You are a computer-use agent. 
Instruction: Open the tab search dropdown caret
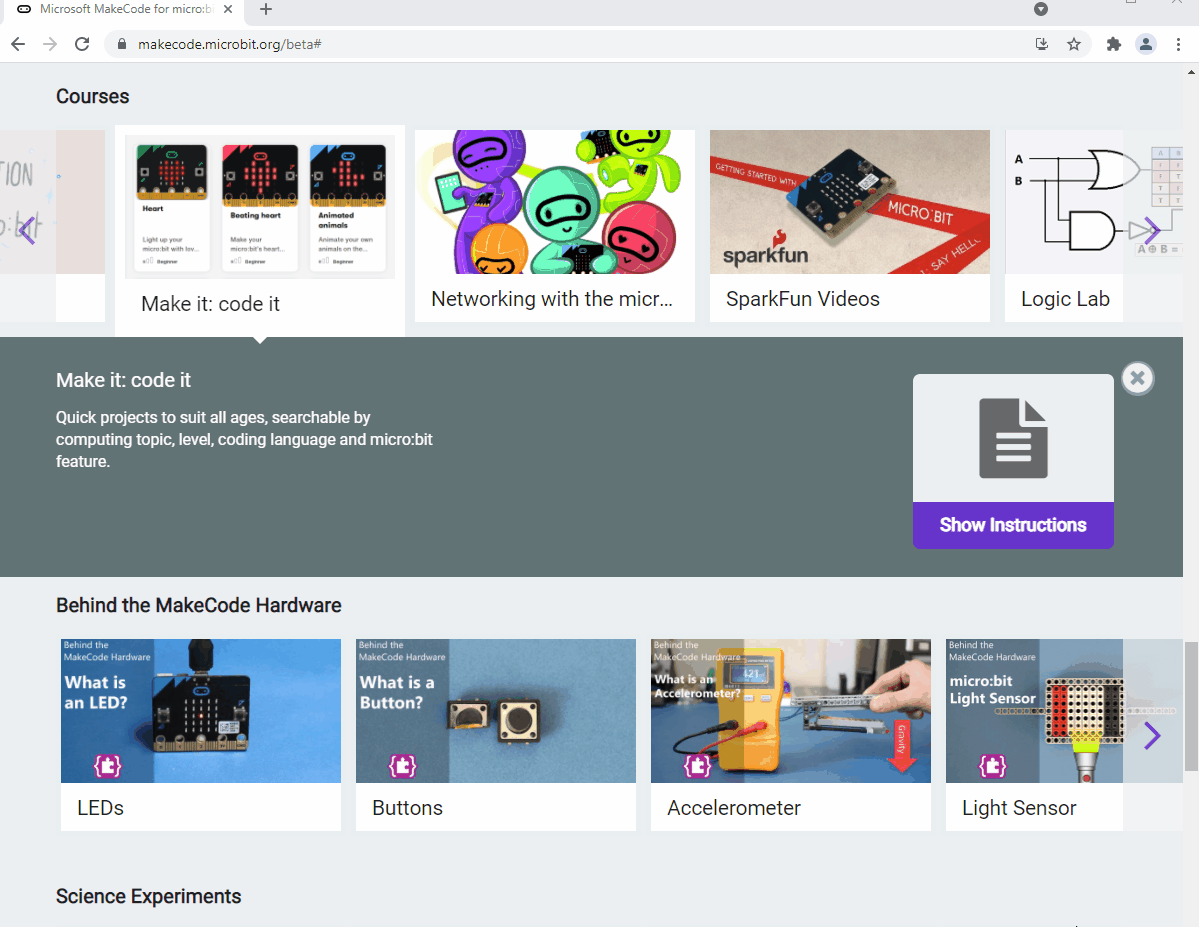coord(1041,9)
